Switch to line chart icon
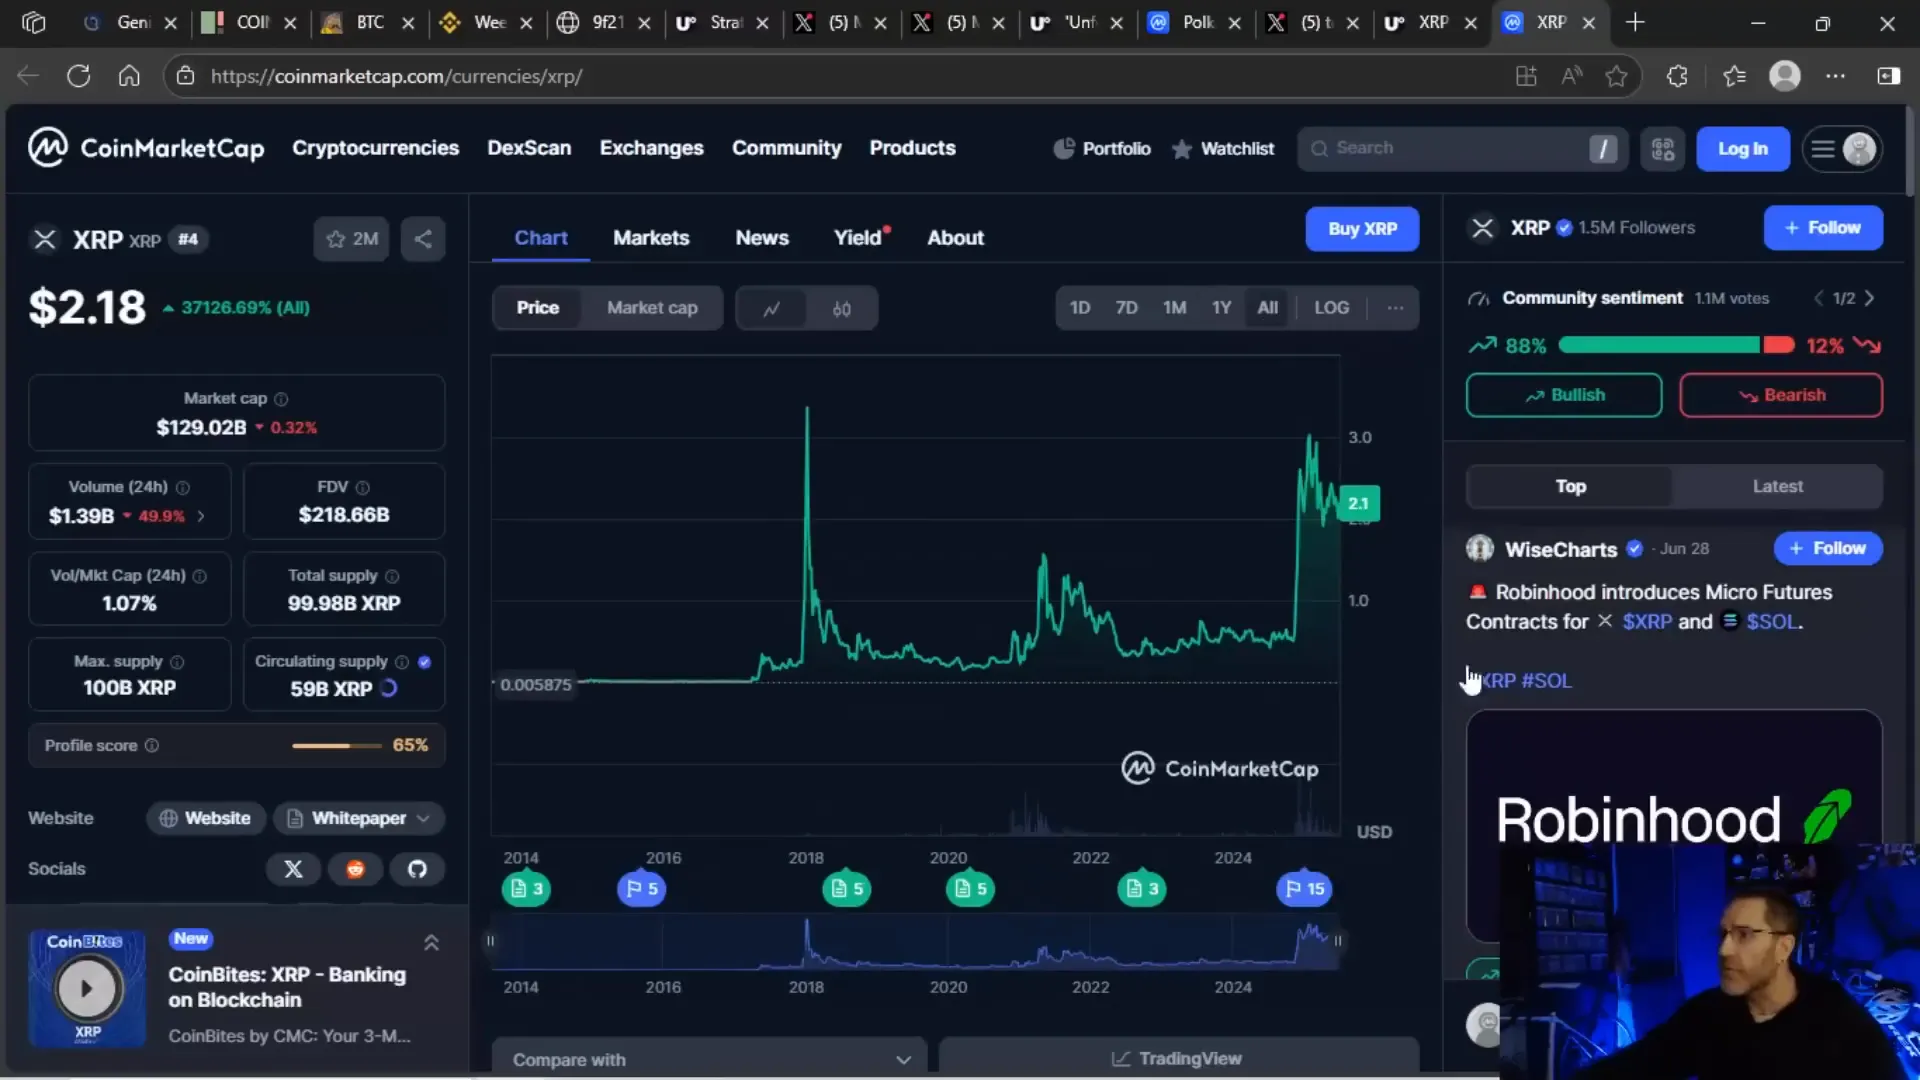Screen dimensions: 1920x1080 pyautogui.click(x=771, y=308)
